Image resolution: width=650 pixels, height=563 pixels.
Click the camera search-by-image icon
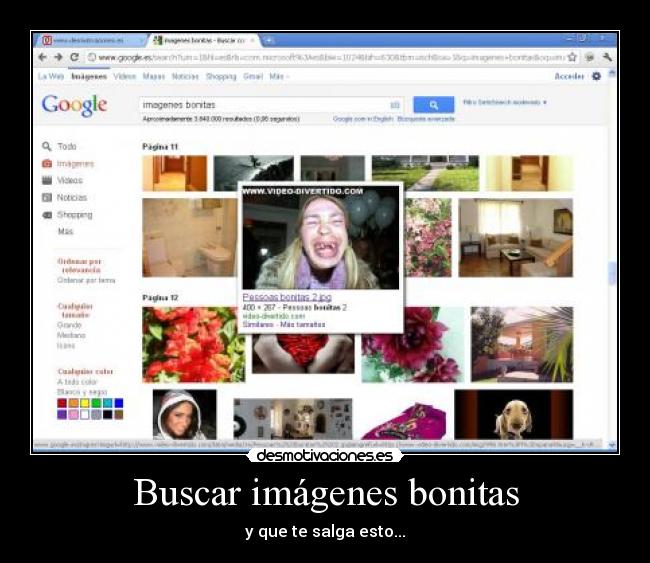click(395, 105)
